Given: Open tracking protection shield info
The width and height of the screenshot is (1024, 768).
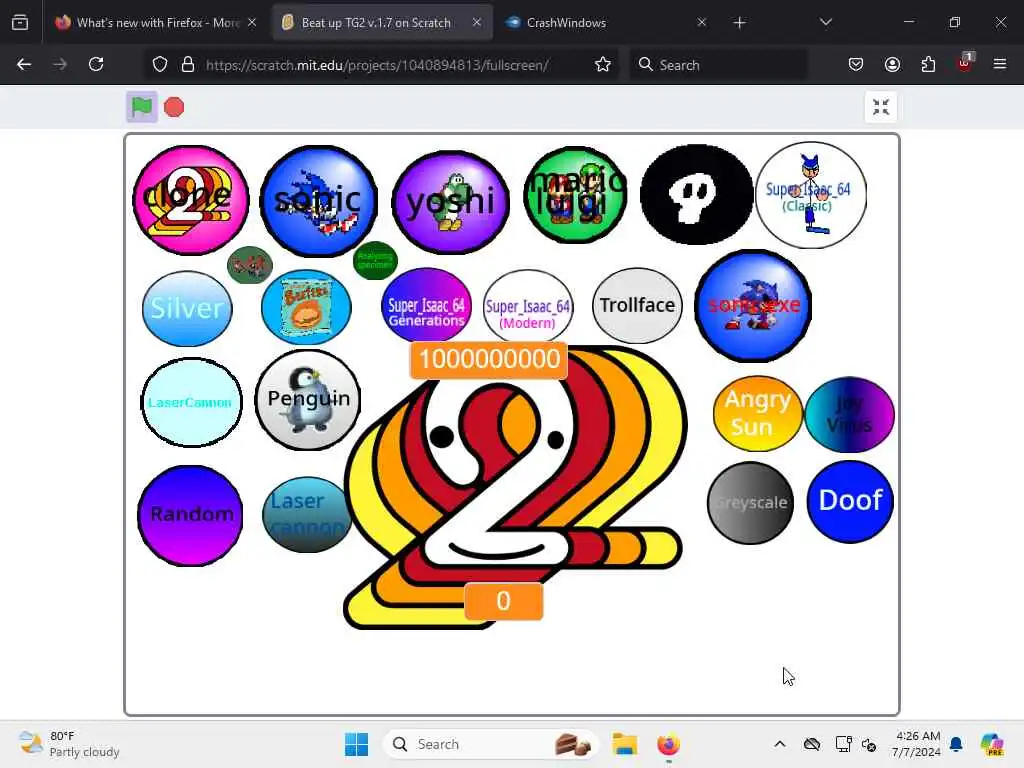Looking at the screenshot, I should pyautogui.click(x=160, y=65).
